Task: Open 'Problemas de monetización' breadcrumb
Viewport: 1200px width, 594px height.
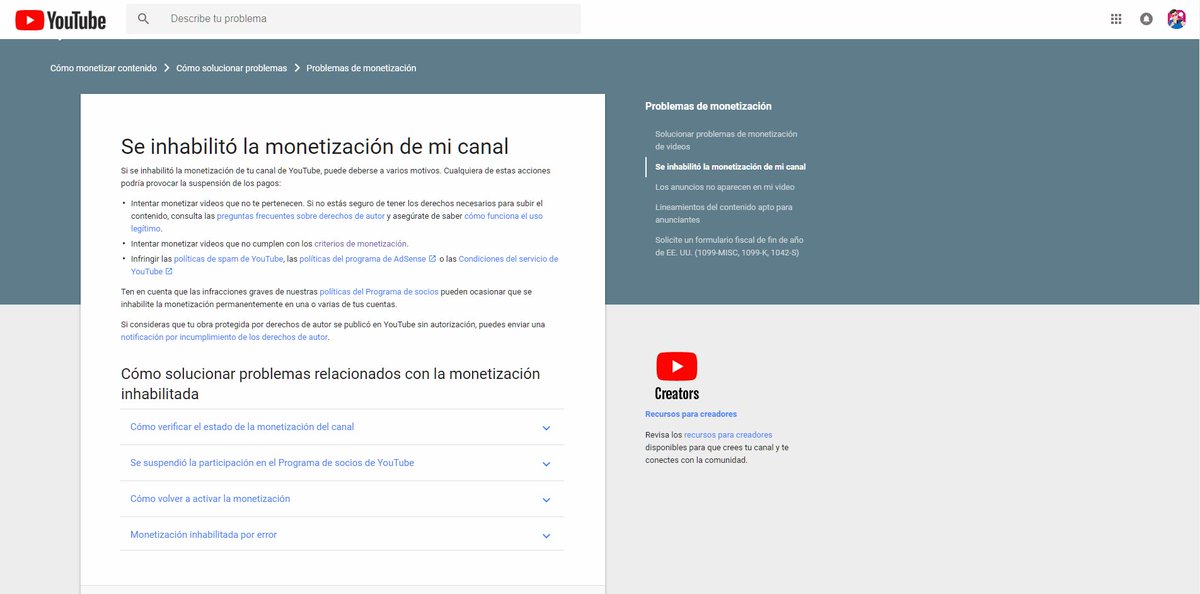Action: 361,68
